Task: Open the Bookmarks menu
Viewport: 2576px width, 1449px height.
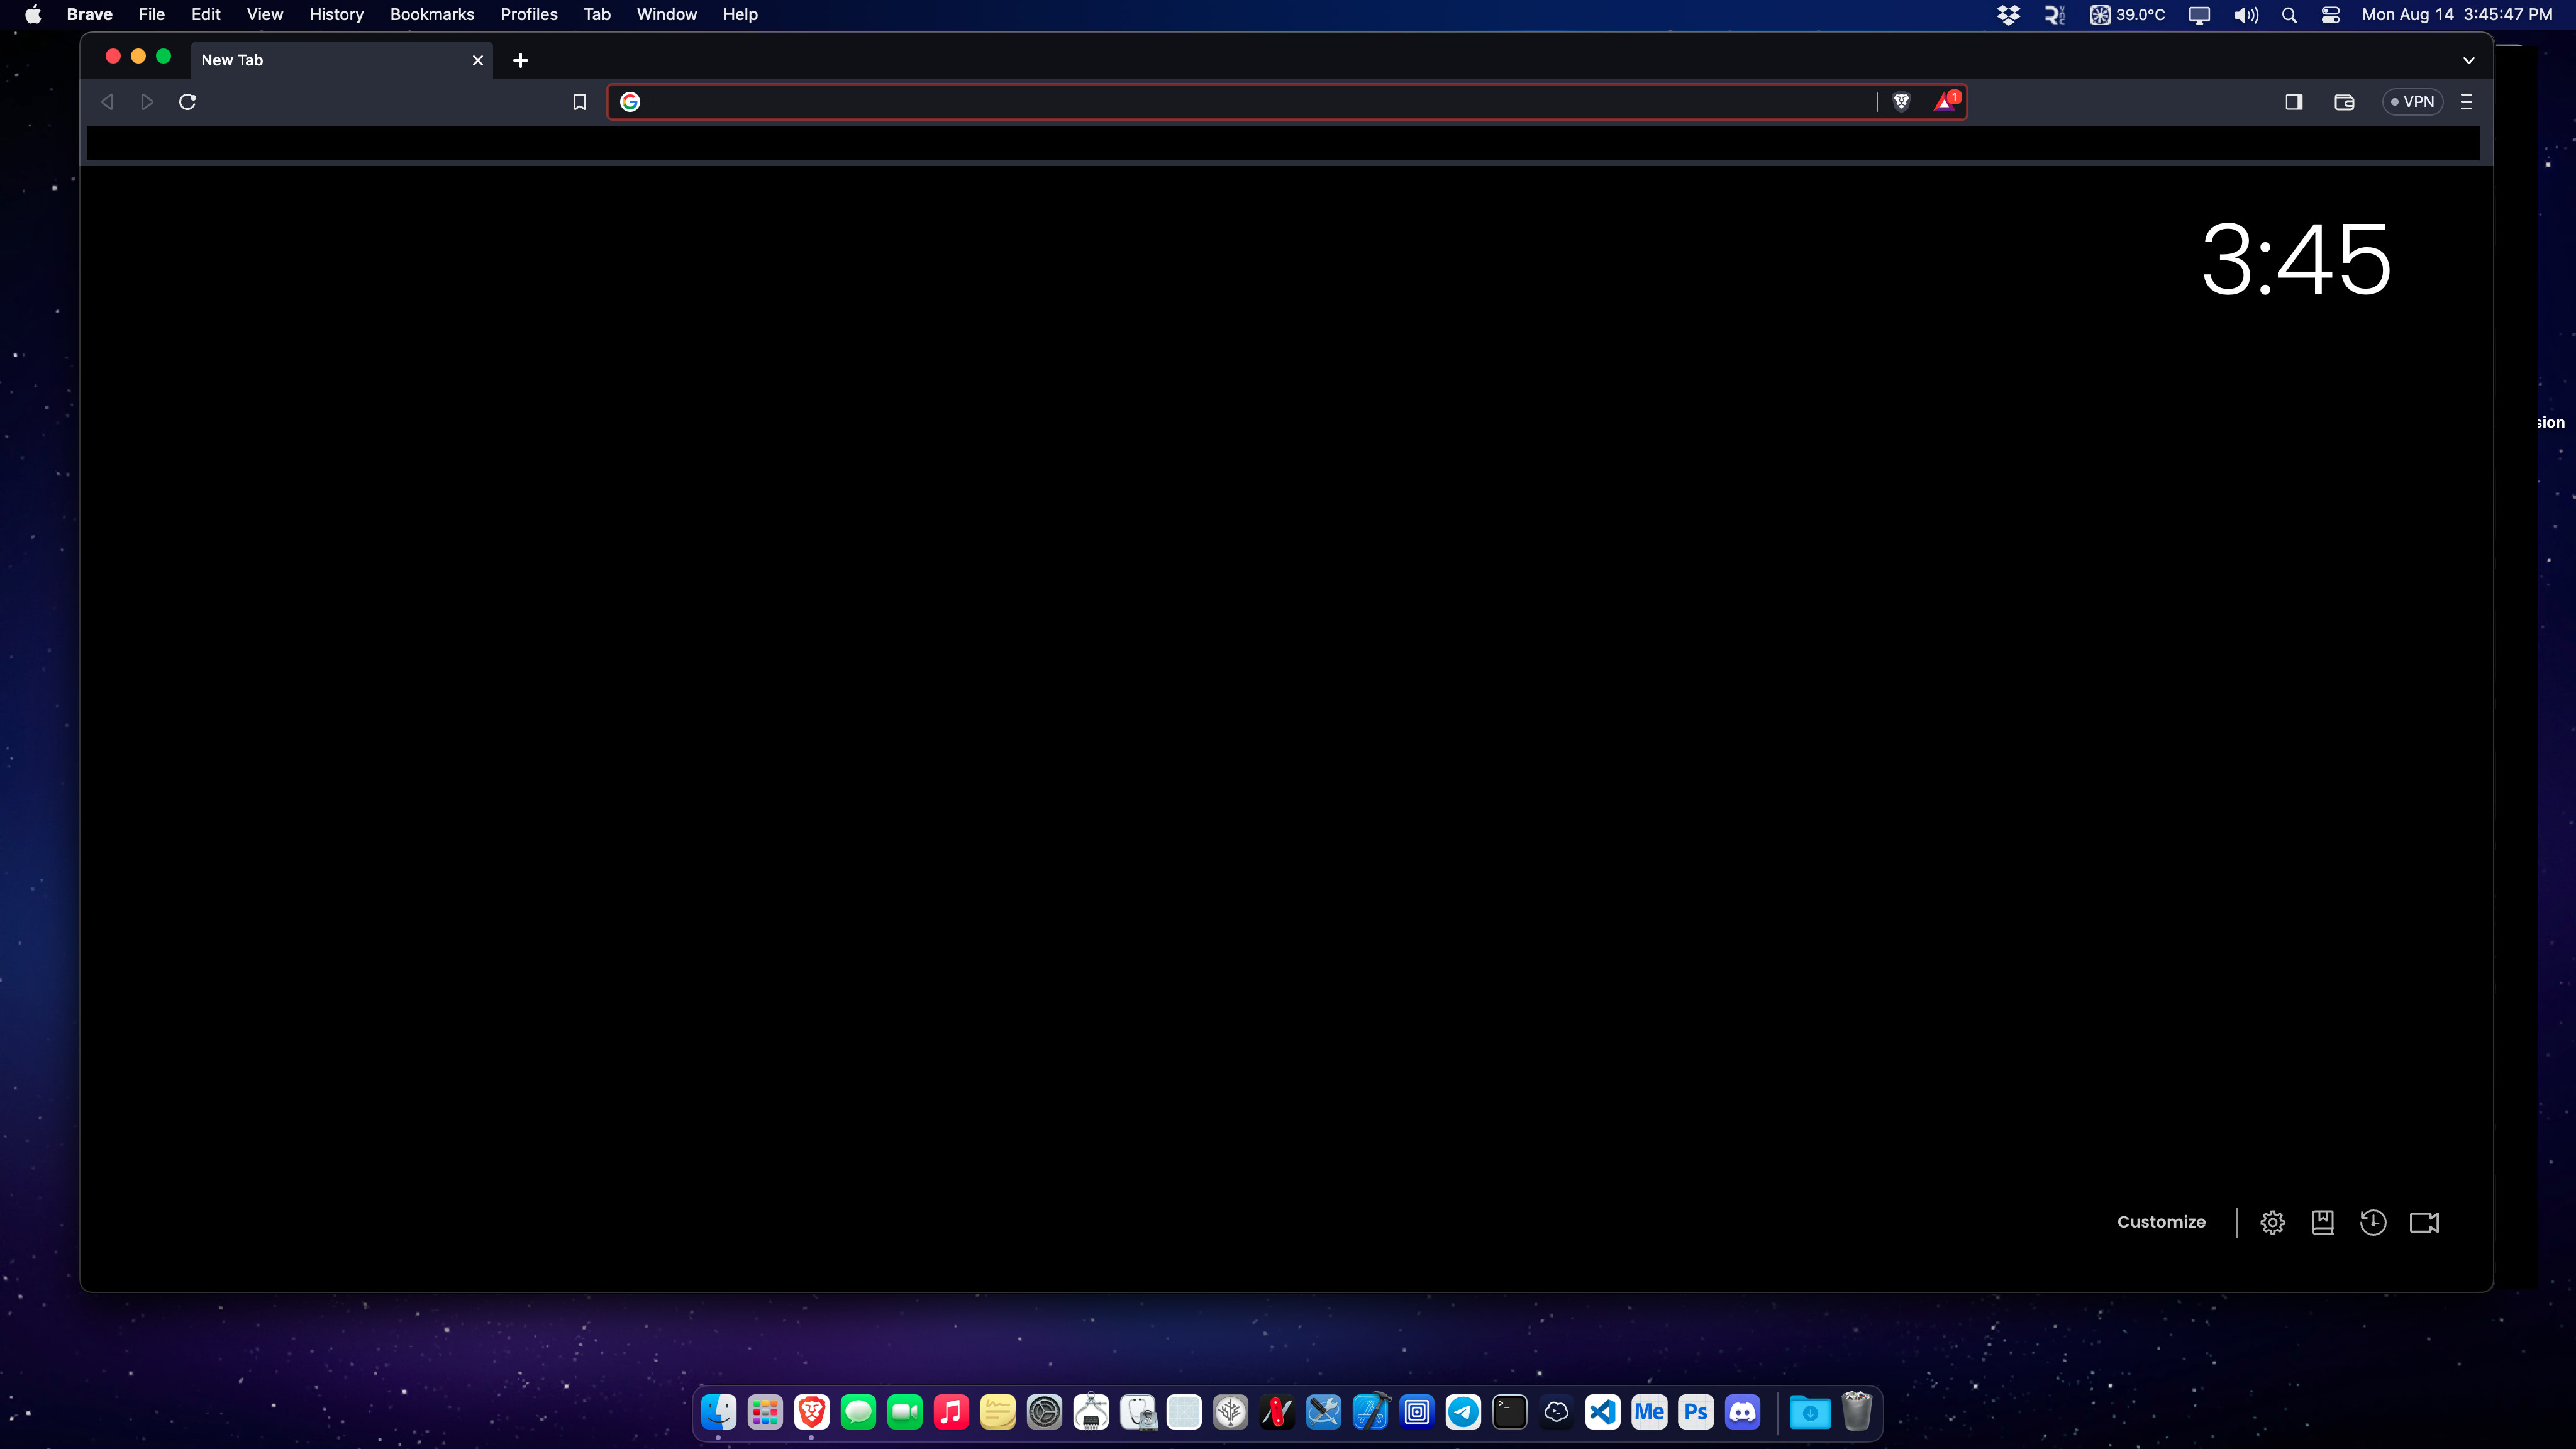Action: click(x=431, y=15)
